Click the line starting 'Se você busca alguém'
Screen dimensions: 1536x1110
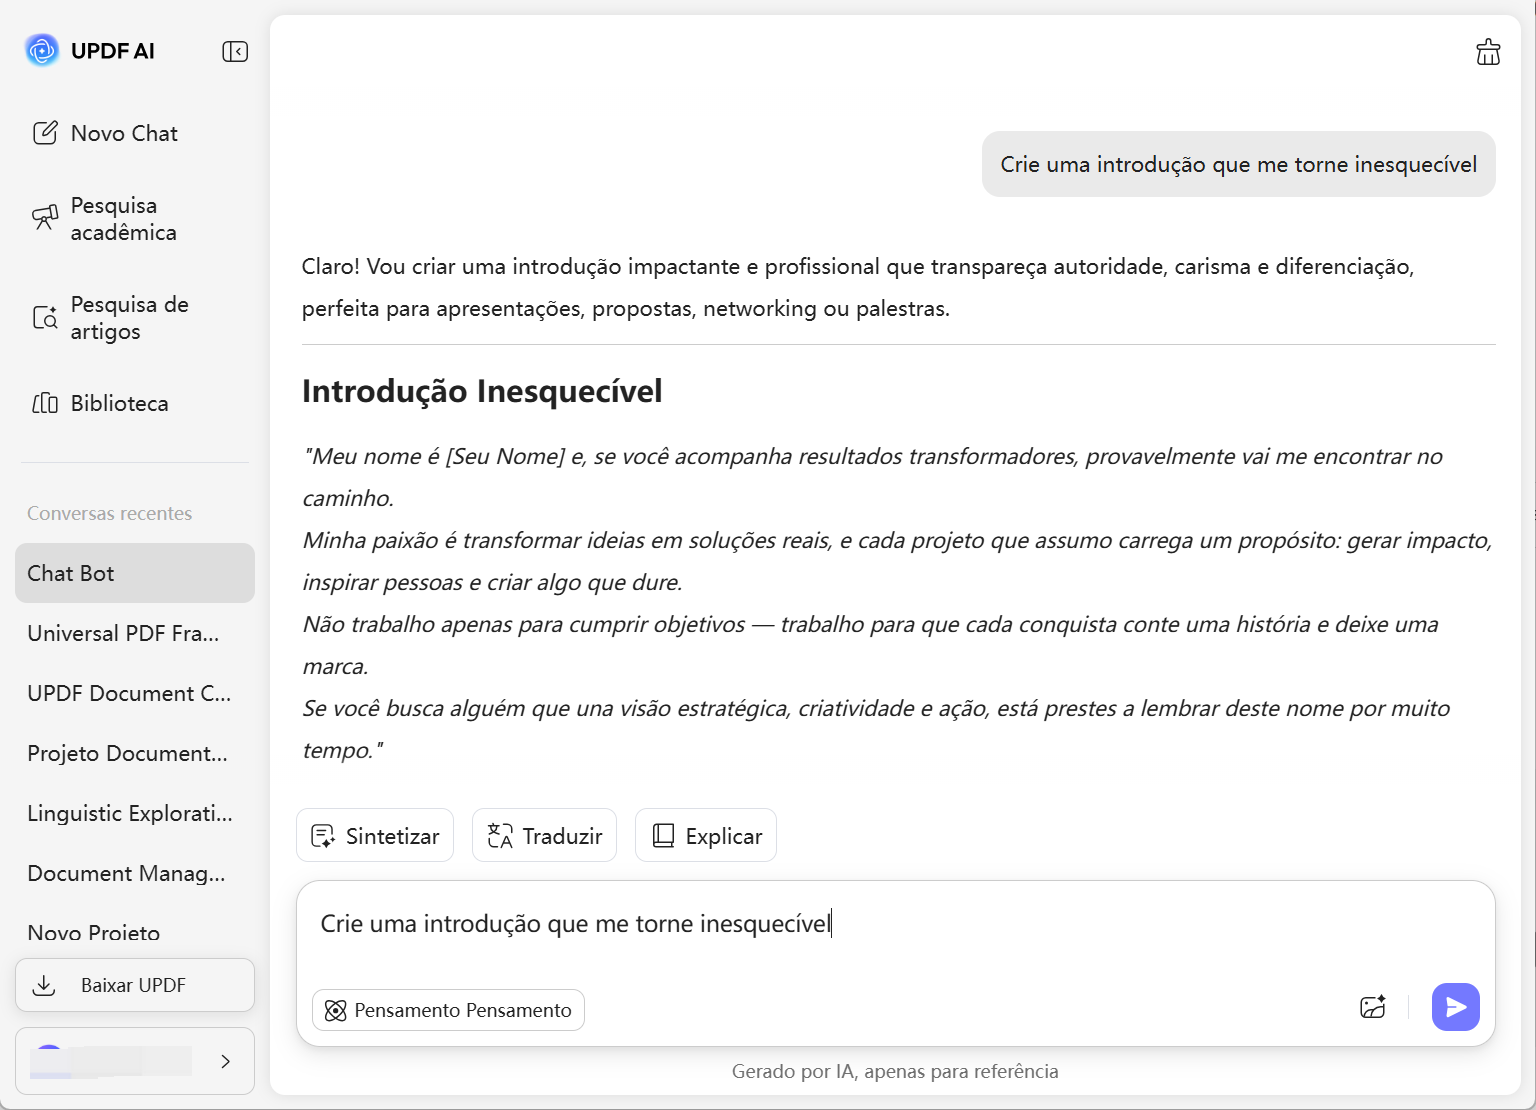876,729
